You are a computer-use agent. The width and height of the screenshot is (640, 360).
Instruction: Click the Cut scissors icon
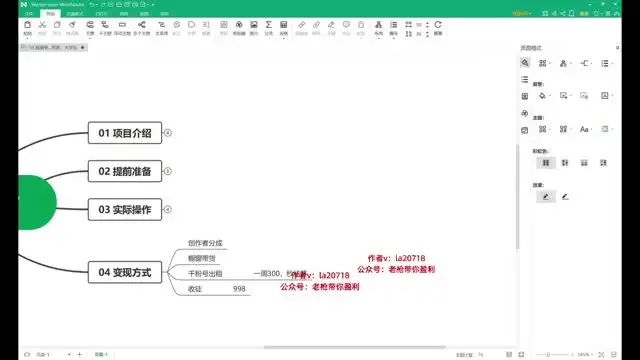[42, 25]
